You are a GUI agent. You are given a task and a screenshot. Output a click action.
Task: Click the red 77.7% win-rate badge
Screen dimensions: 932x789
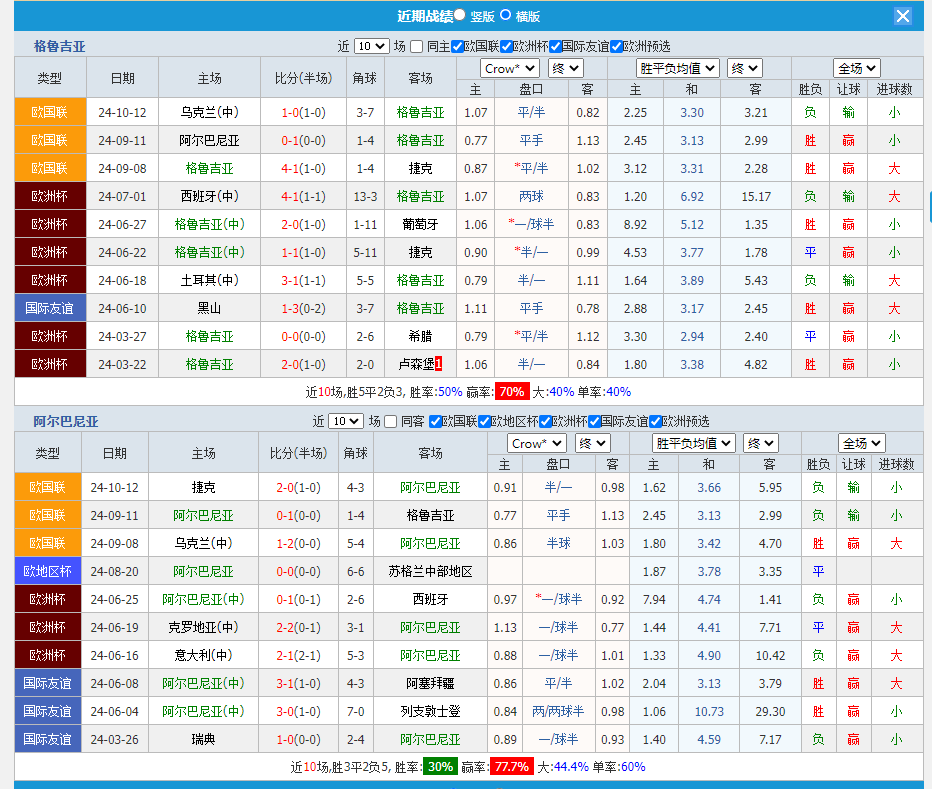[512, 767]
